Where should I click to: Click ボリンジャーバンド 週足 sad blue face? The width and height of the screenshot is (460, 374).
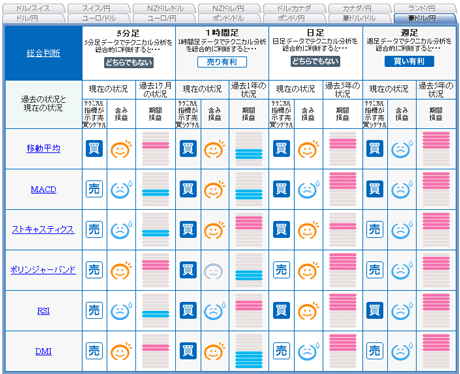tap(401, 270)
